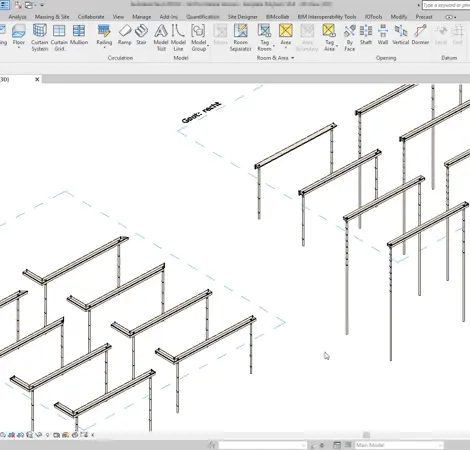The height and width of the screenshot is (450, 470).
Task: Select the Model Group tool
Action: pos(198,38)
